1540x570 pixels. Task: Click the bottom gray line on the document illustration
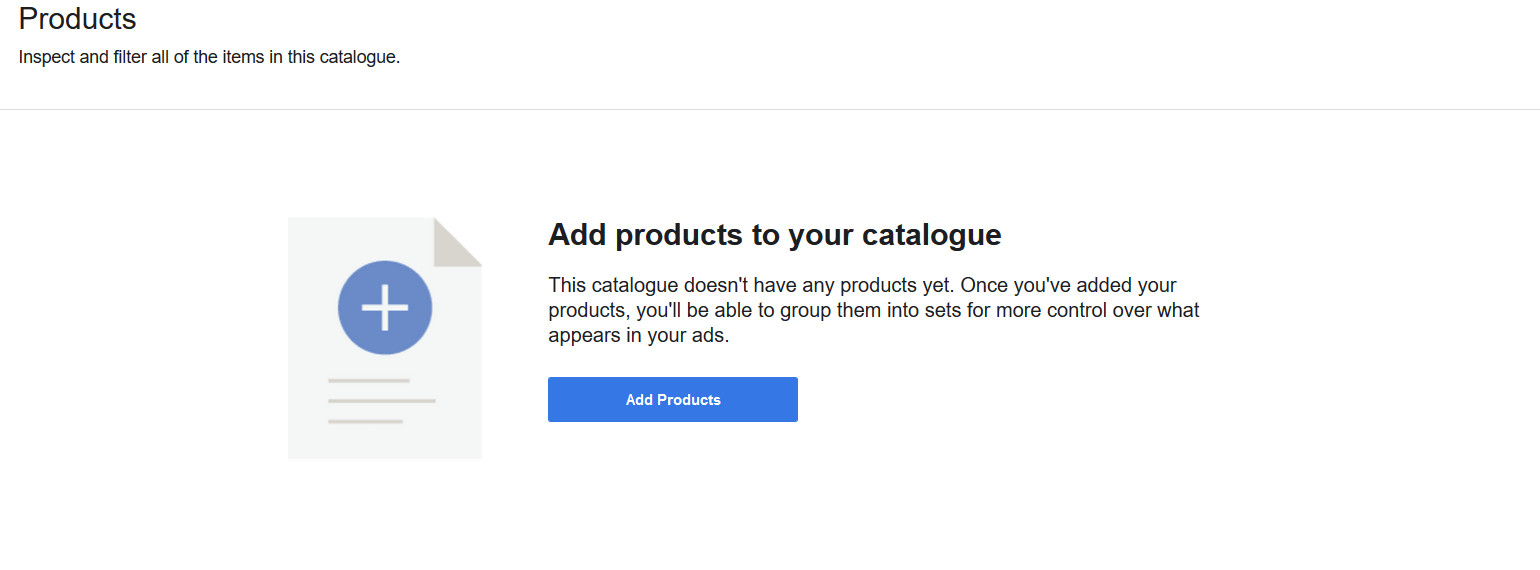(x=365, y=421)
